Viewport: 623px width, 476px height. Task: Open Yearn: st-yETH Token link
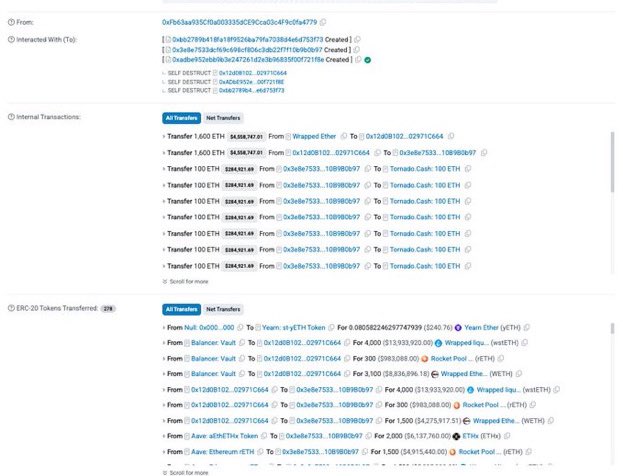(x=294, y=328)
